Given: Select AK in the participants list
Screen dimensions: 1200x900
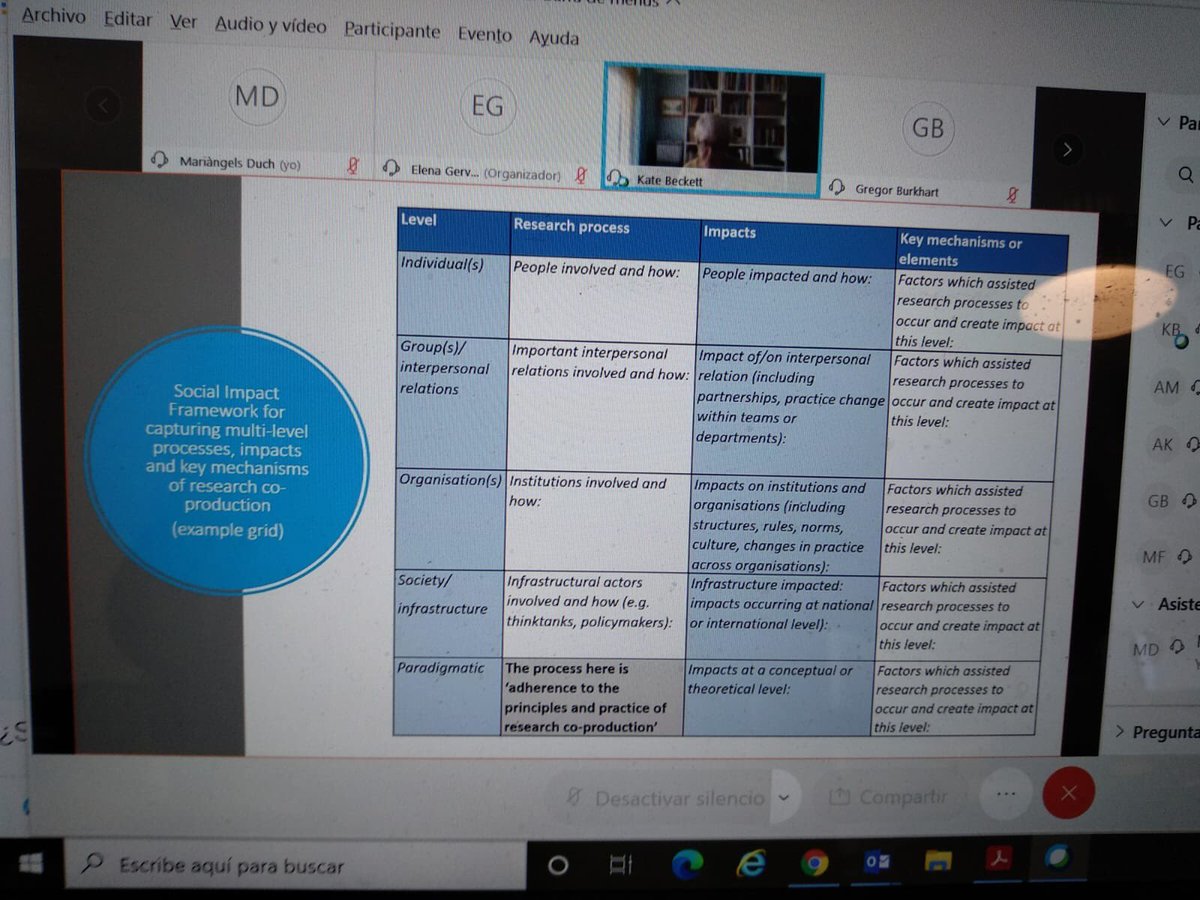Looking at the screenshot, I should point(1162,445).
